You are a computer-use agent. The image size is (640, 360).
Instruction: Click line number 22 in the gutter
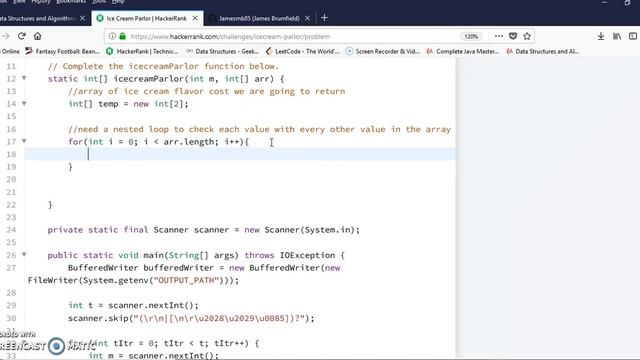(x=11, y=204)
